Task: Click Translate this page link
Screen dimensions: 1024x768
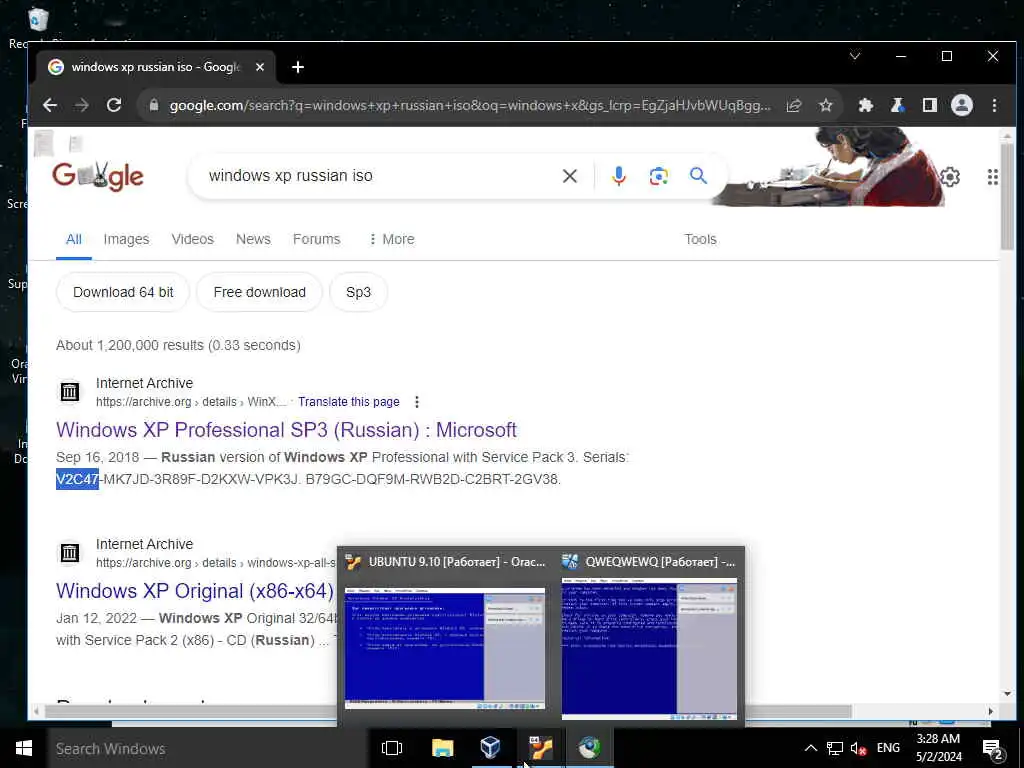Action: coord(349,402)
